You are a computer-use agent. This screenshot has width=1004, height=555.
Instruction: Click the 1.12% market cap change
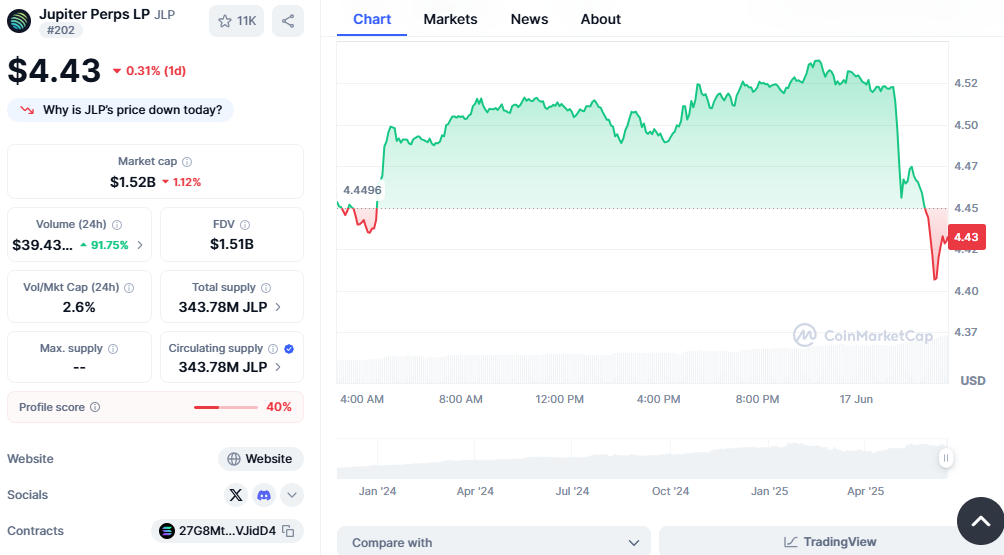click(x=187, y=182)
